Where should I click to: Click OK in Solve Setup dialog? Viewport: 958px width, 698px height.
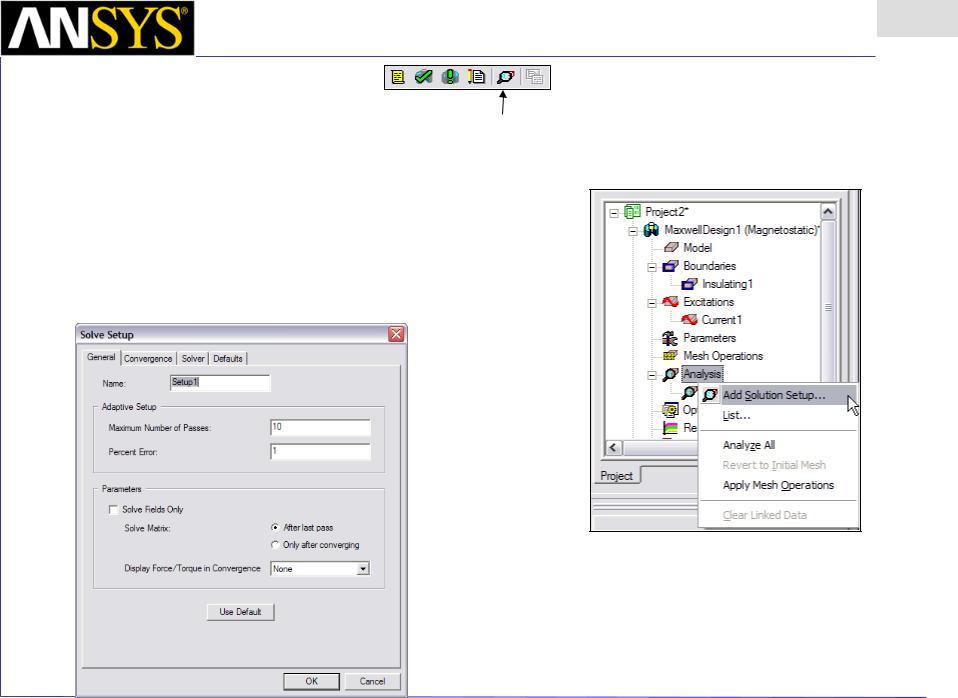312,681
